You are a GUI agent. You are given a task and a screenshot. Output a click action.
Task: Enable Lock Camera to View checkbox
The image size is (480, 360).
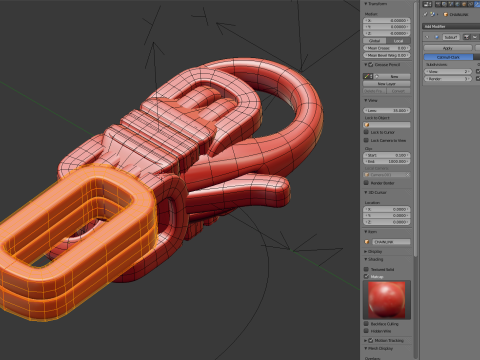pyautogui.click(x=366, y=140)
